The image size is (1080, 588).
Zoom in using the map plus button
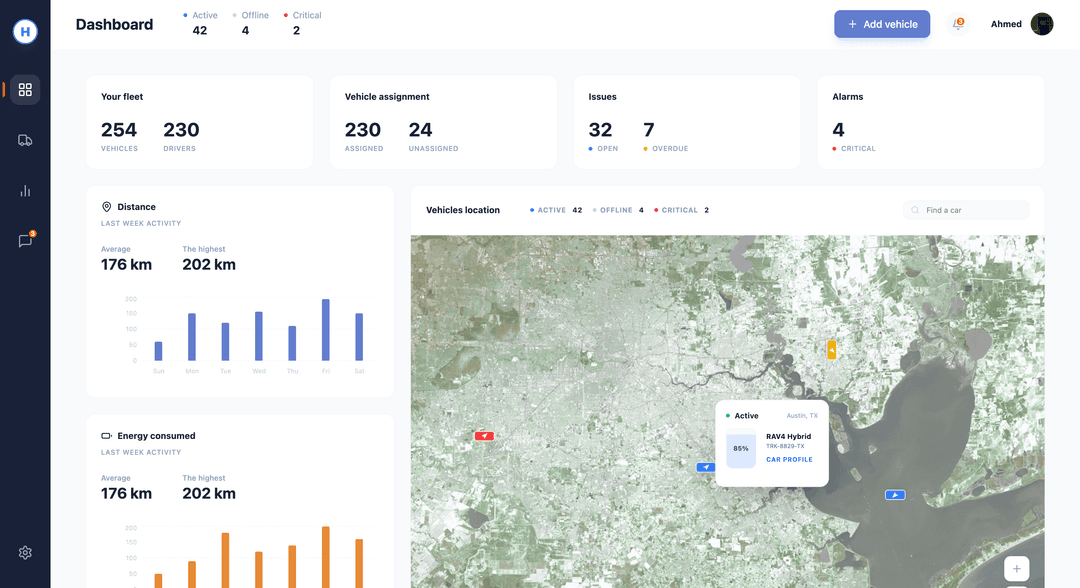(x=1016, y=568)
